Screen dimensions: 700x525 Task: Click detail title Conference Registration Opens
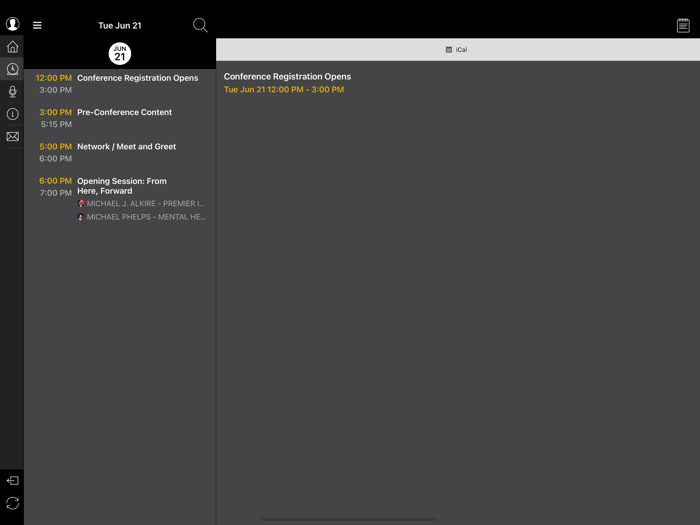click(287, 76)
